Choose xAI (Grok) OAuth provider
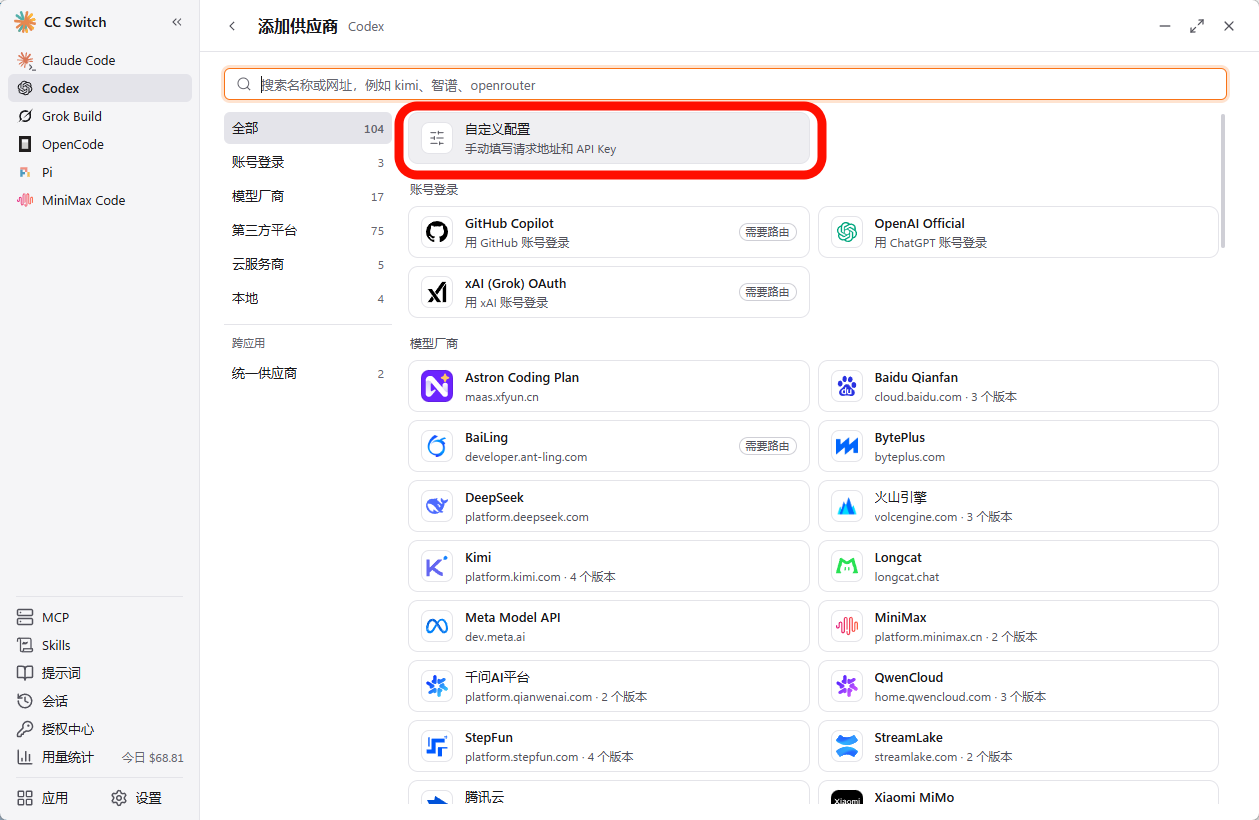The height and width of the screenshot is (820, 1259). pyautogui.click(x=609, y=292)
